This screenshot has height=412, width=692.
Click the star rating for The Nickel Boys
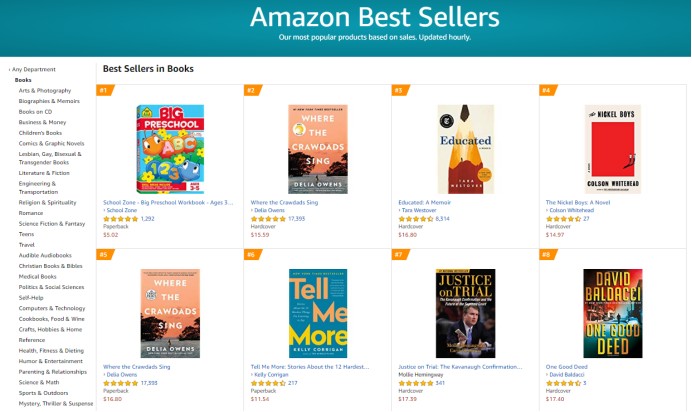pyautogui.click(x=564, y=219)
